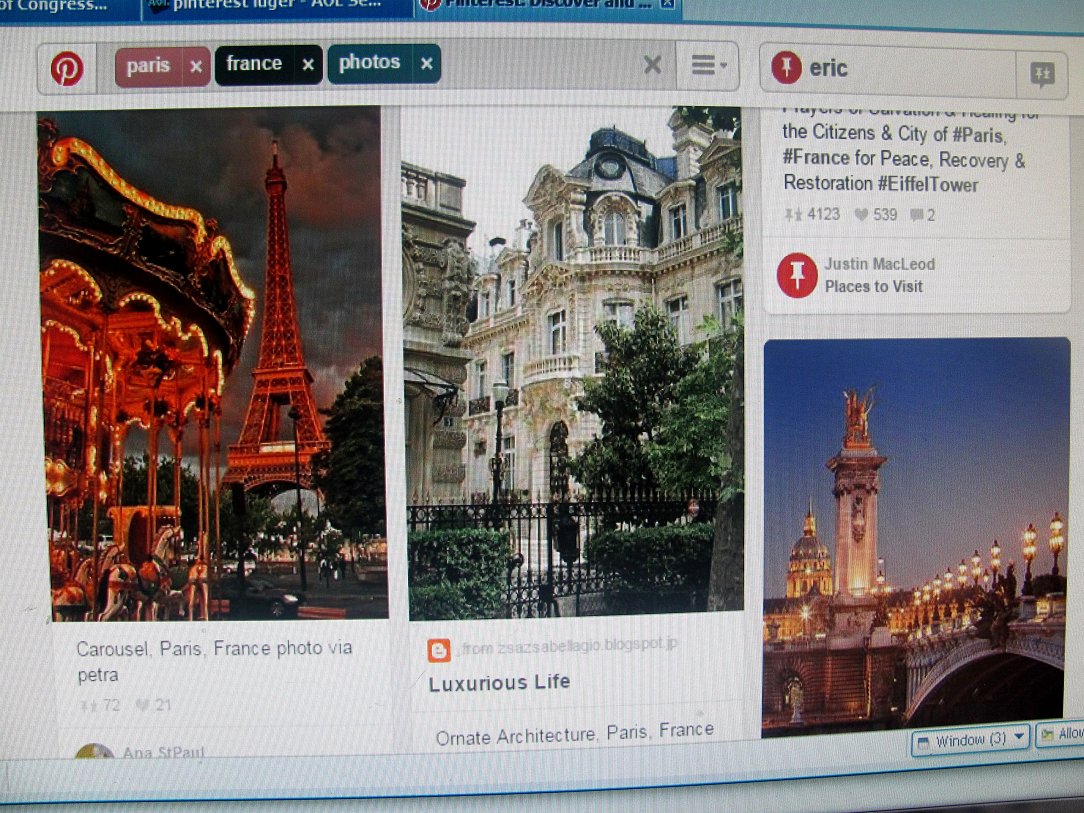Open Justin MacLeod's red pin avatar
Viewport: 1084px width, 813px height.
(797, 275)
